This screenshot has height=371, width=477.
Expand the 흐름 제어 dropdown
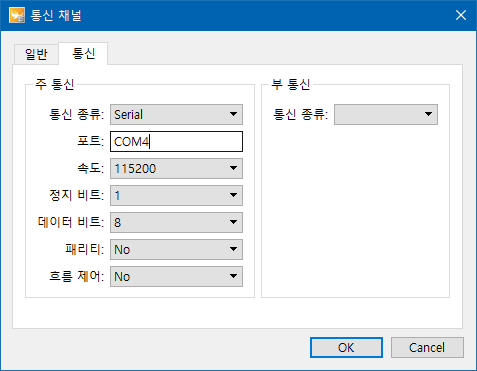pyautogui.click(x=176, y=276)
